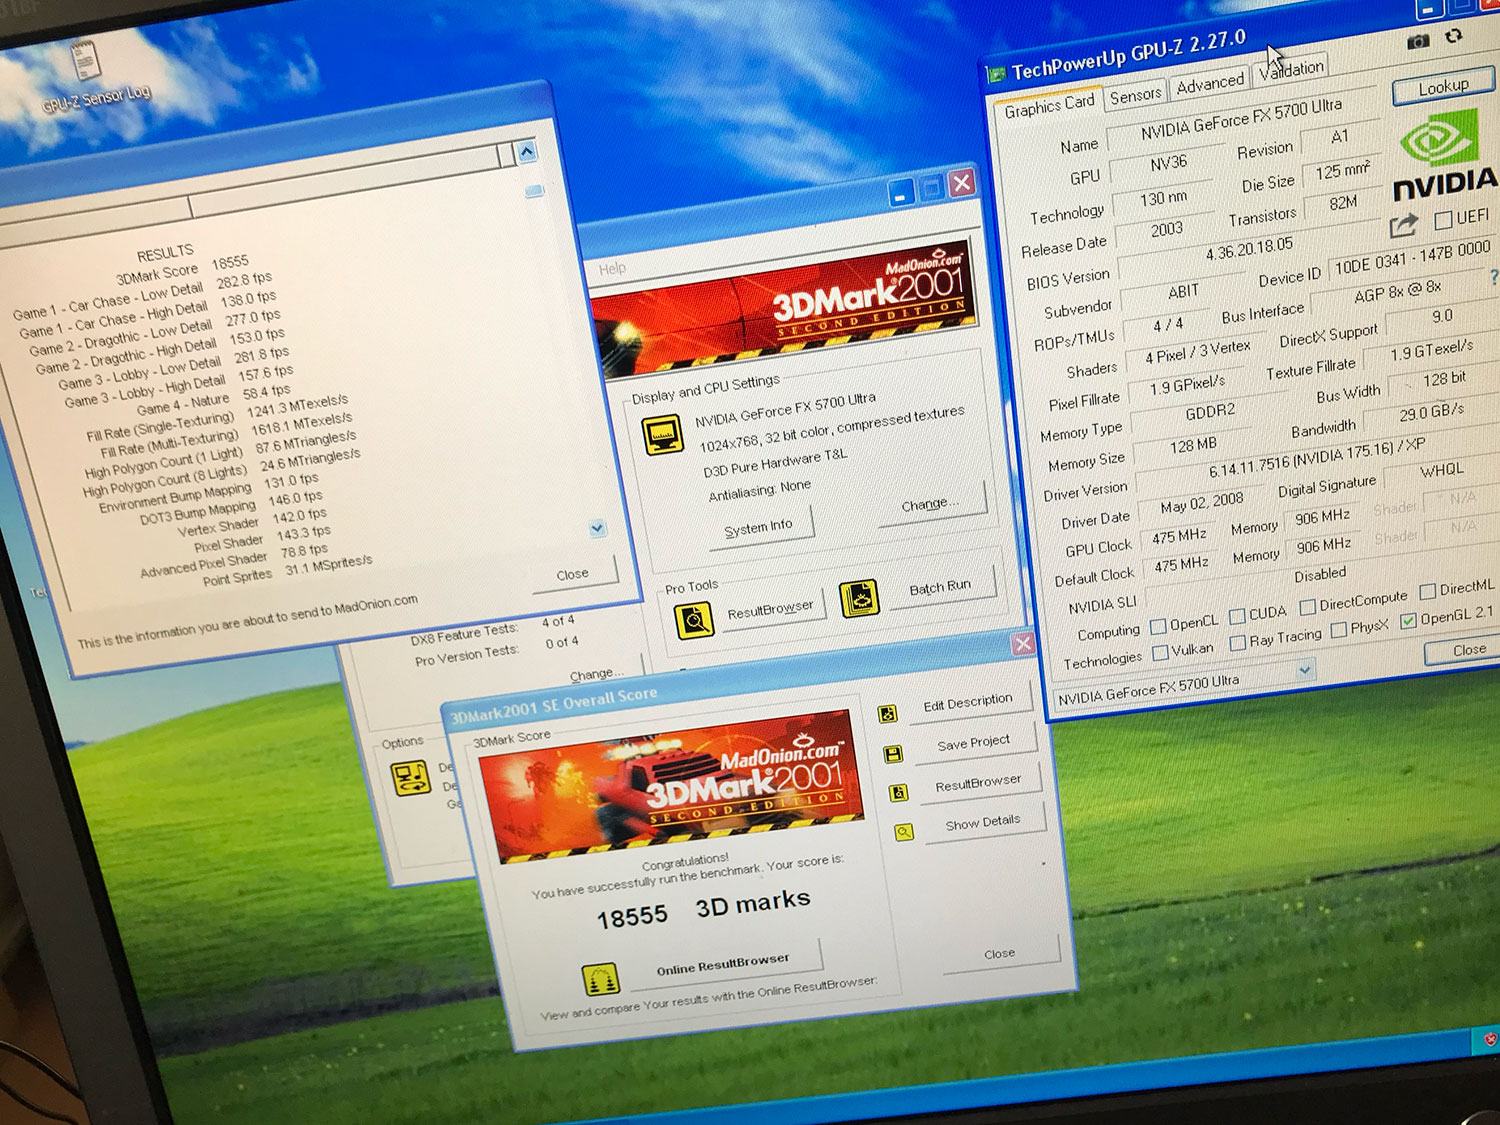The height and width of the screenshot is (1125, 1500).
Task: Click the '18555 3D marks' score text
Action: [703, 909]
